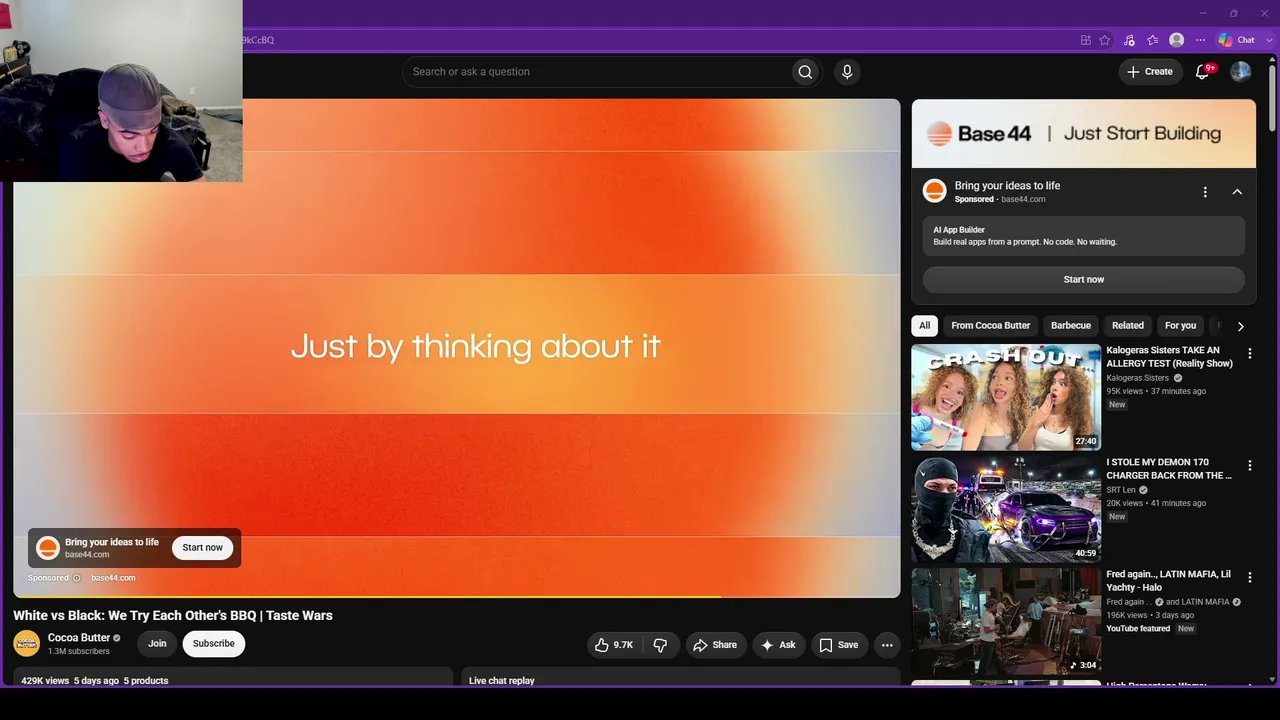Open options menu for Base 44 ad
The width and height of the screenshot is (1280, 720).
click(1205, 192)
